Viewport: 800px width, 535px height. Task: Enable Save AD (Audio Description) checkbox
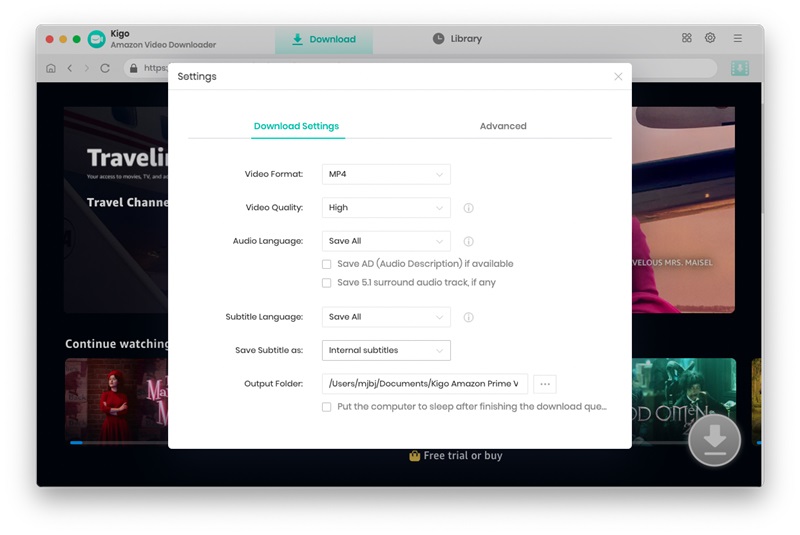coord(326,264)
